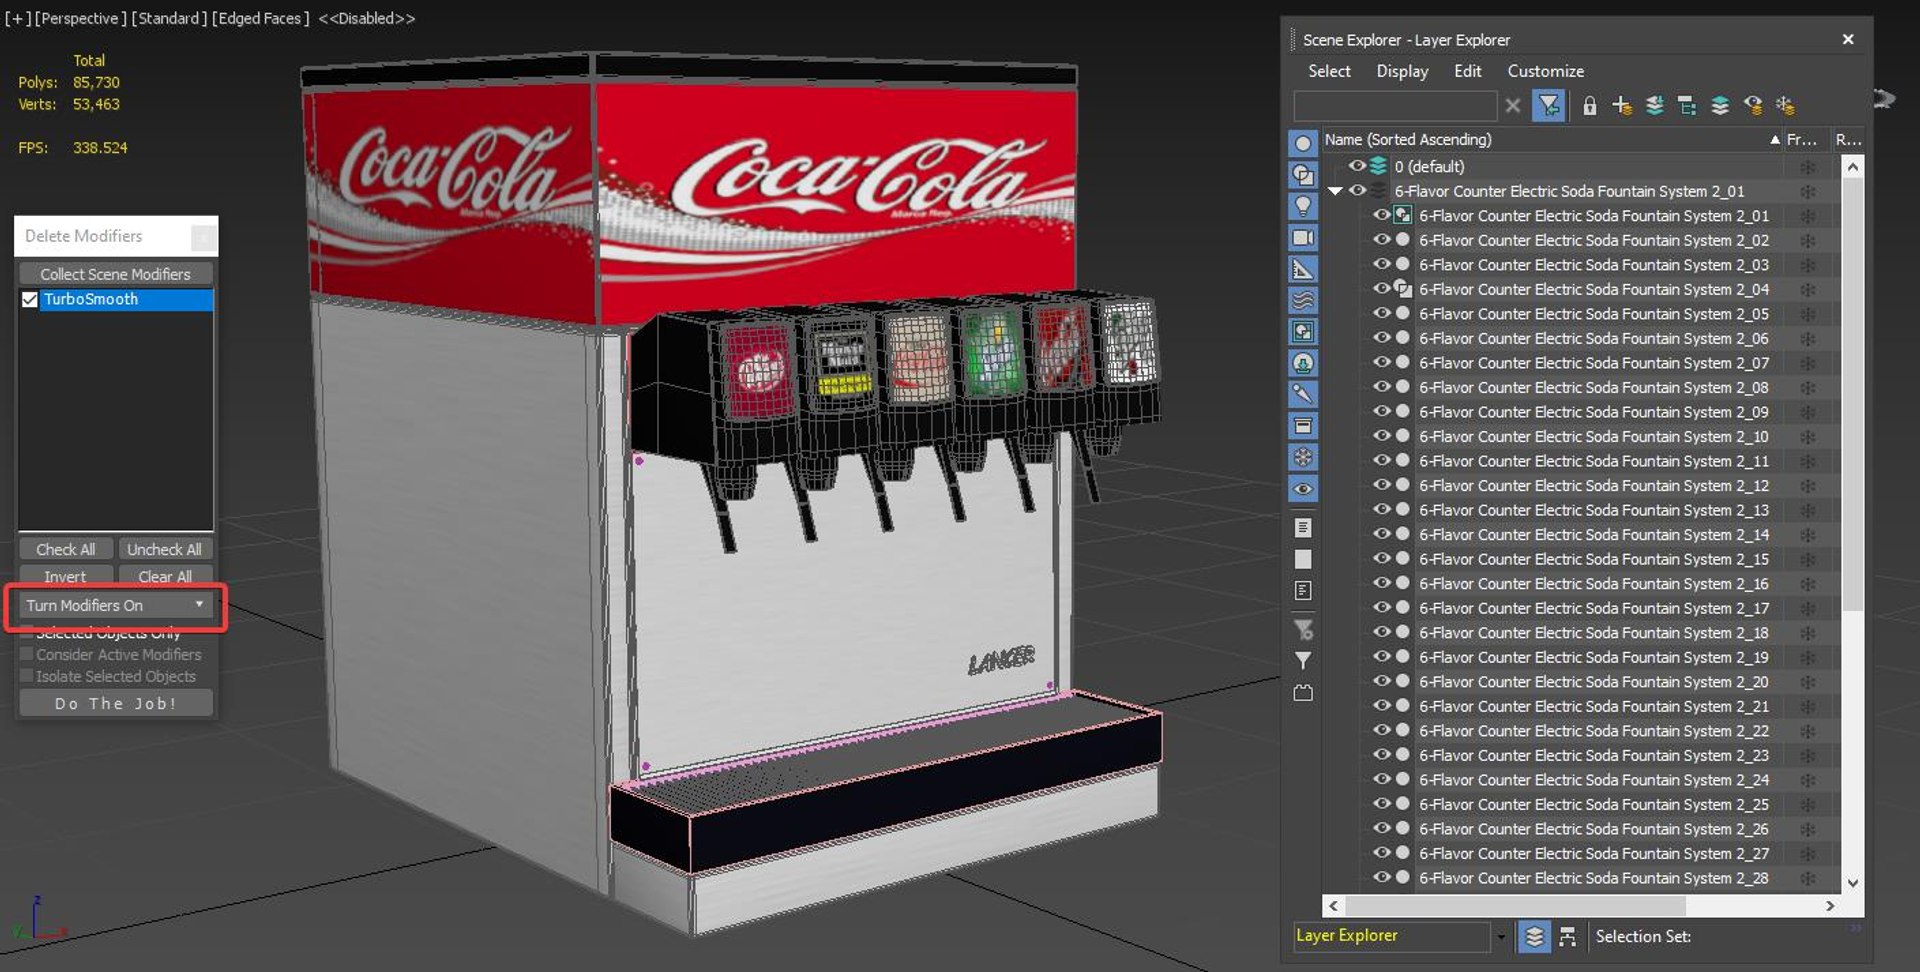
Task: Click the Check All button
Action: pos(66,549)
